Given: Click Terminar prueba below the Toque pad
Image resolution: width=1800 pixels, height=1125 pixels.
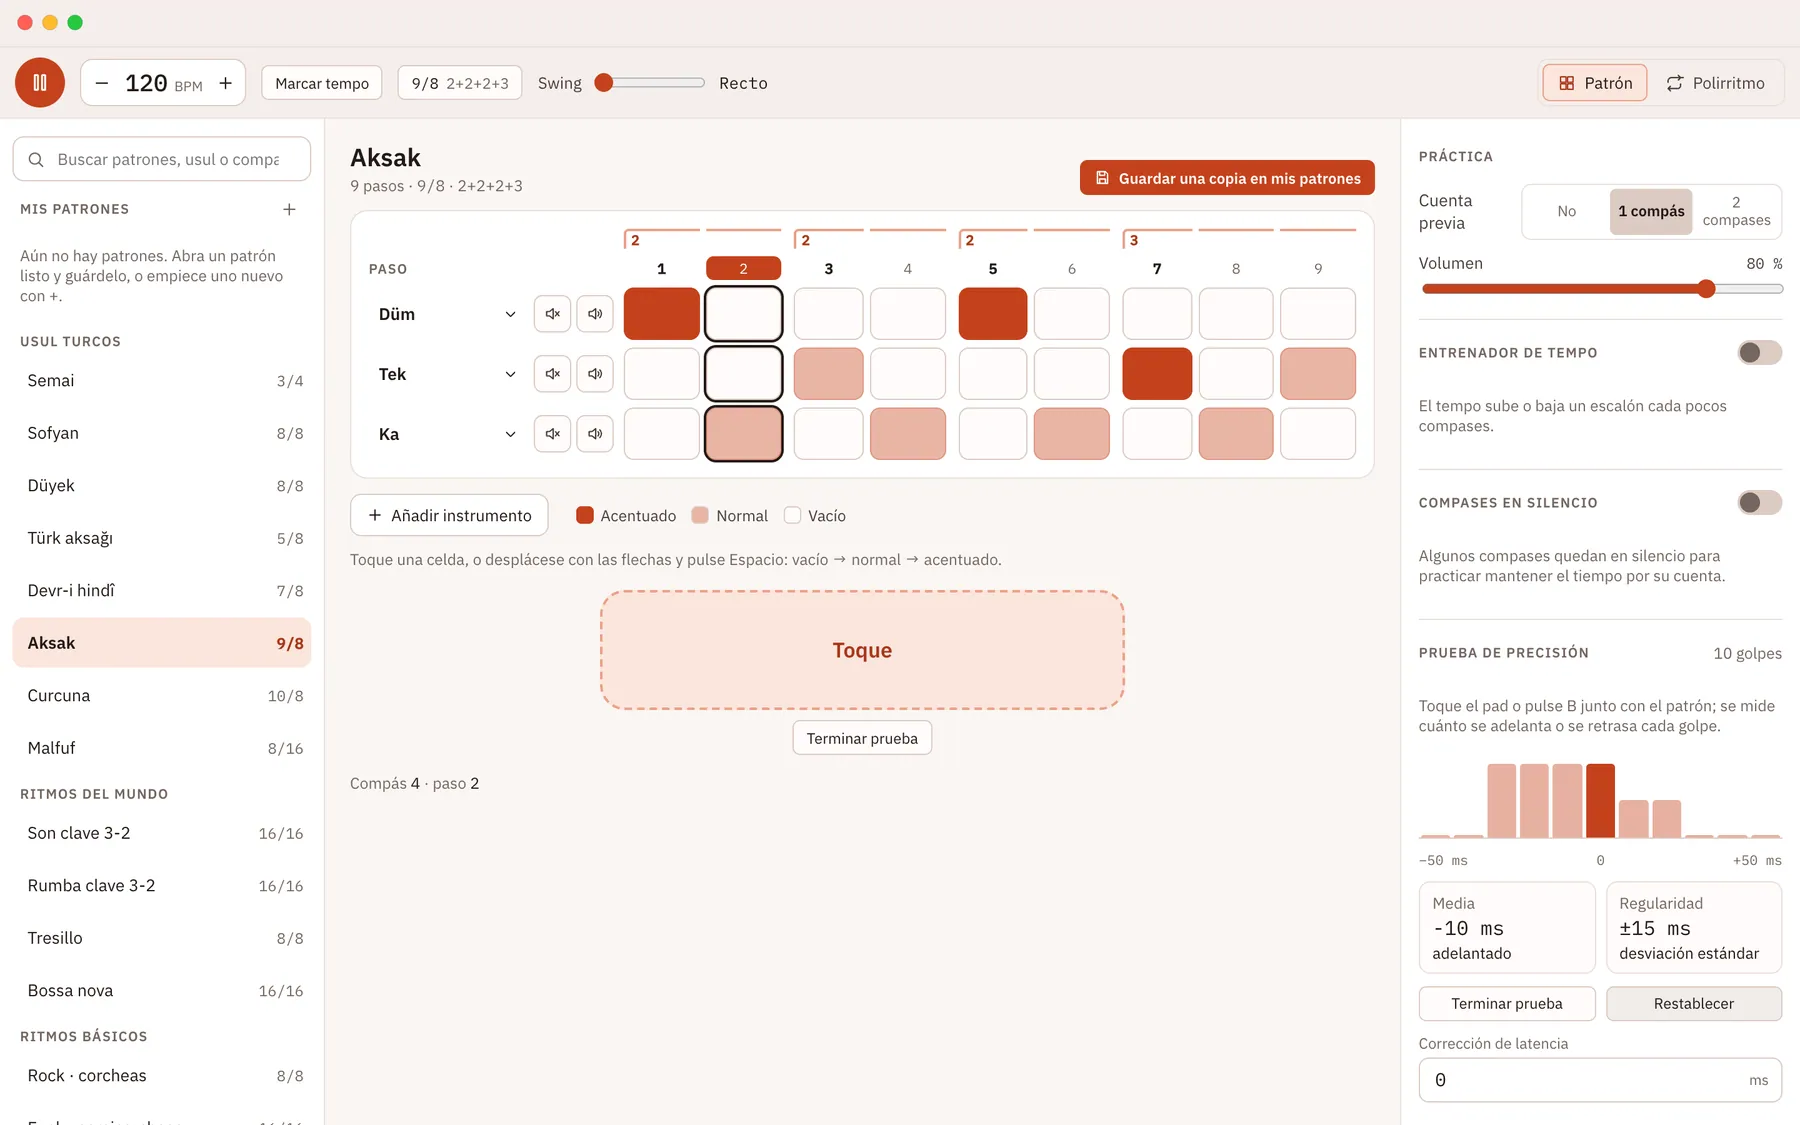Looking at the screenshot, I should [x=862, y=738].
